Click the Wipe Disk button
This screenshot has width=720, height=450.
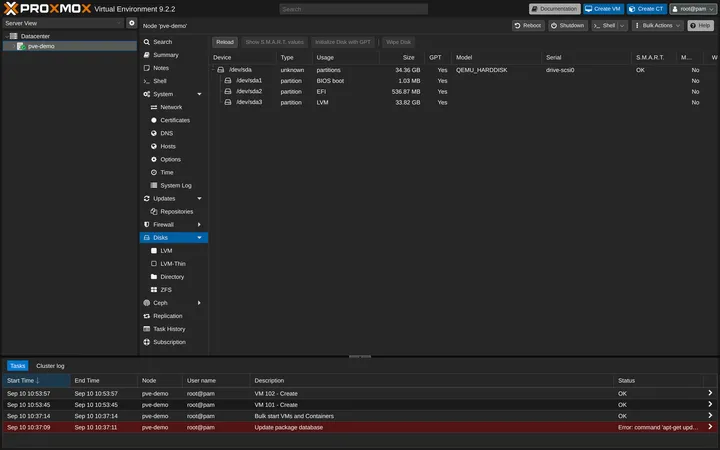pyautogui.click(x=398, y=42)
